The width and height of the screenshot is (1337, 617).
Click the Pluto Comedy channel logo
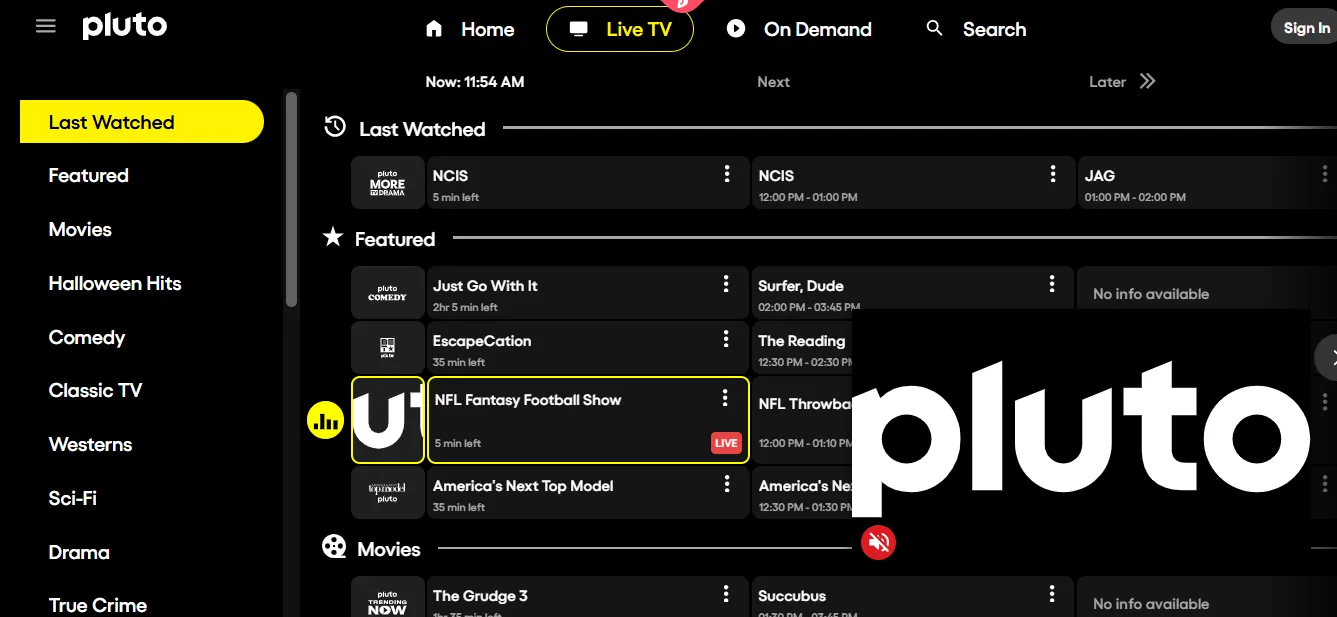(x=387, y=292)
